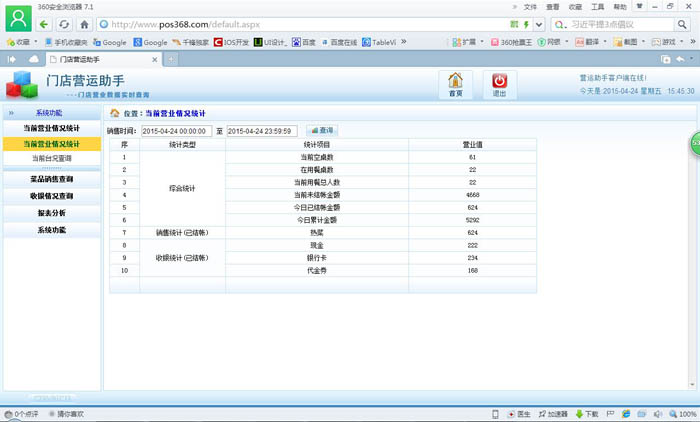
Task: Expand the 菜品销售查询 sidebar section
Action: click(51, 179)
